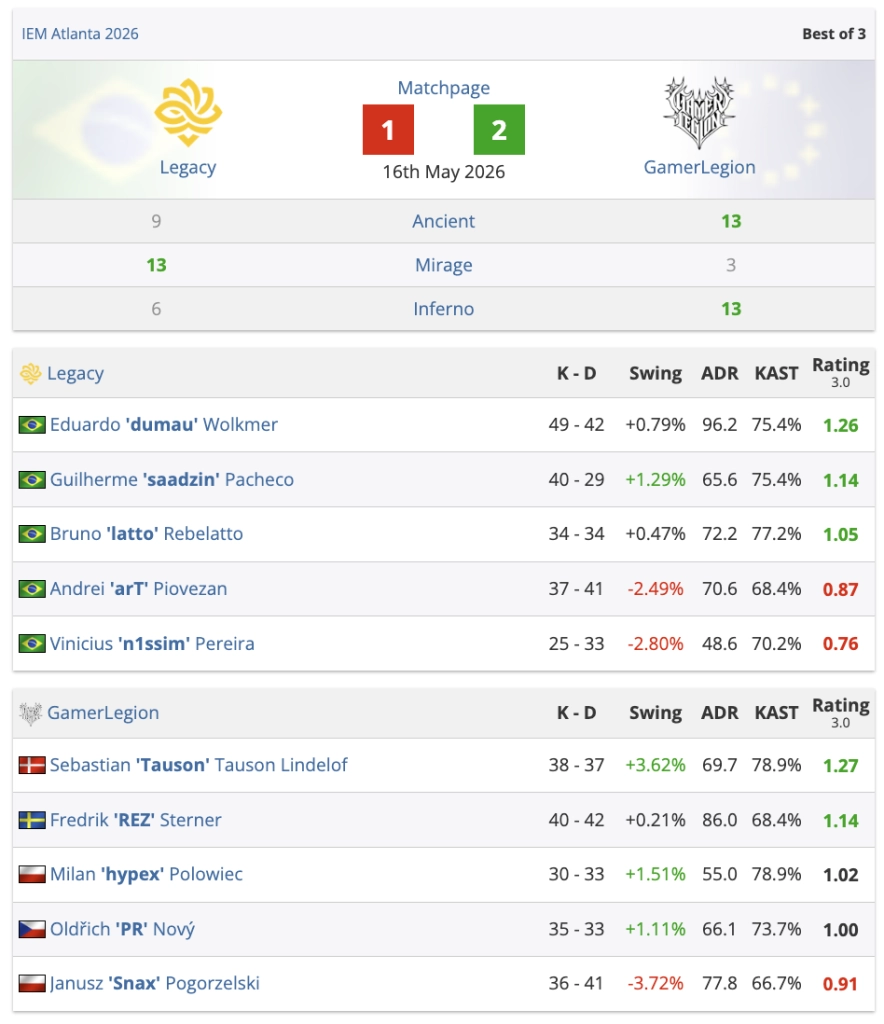Screen dimensions: 884x1024
Task: Click the red score box showing 1
Action: [x=388, y=129]
